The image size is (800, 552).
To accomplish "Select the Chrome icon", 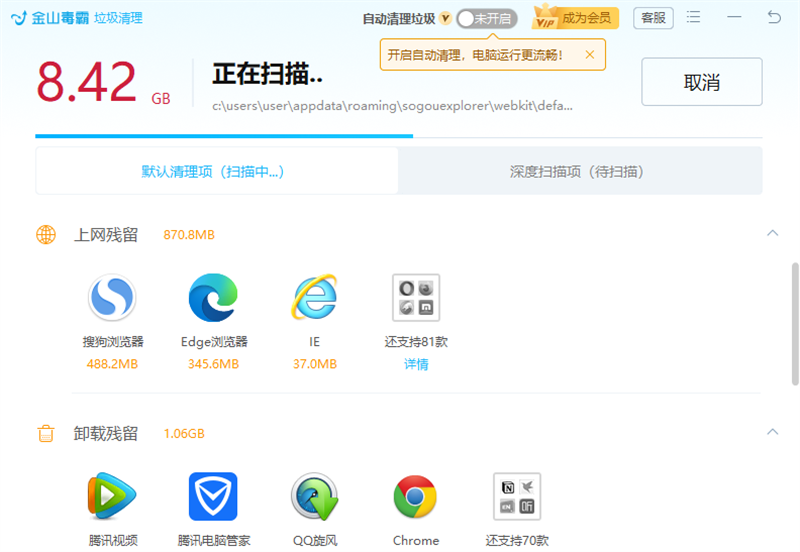I will tap(415, 497).
